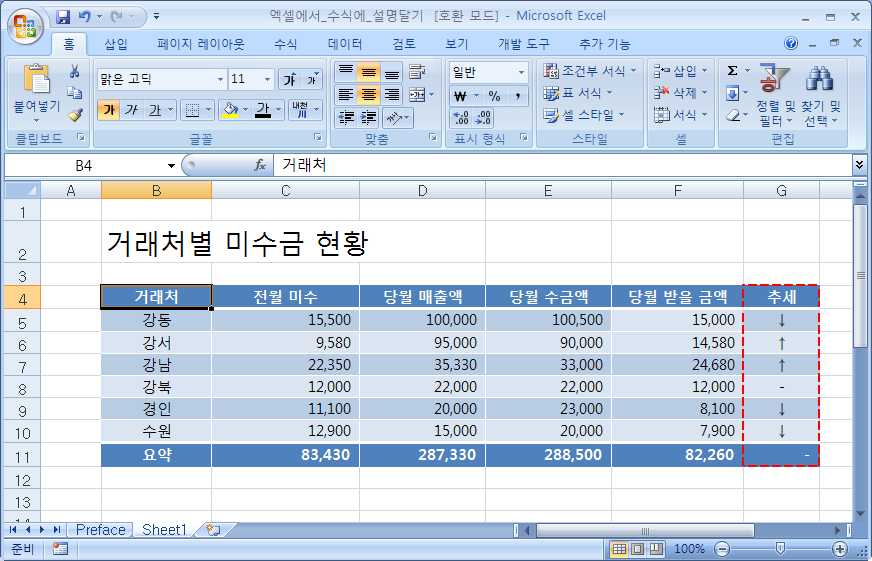Image resolution: width=872 pixels, height=561 pixels.
Task: Adjust the zoom slider handle
Action: 780,549
